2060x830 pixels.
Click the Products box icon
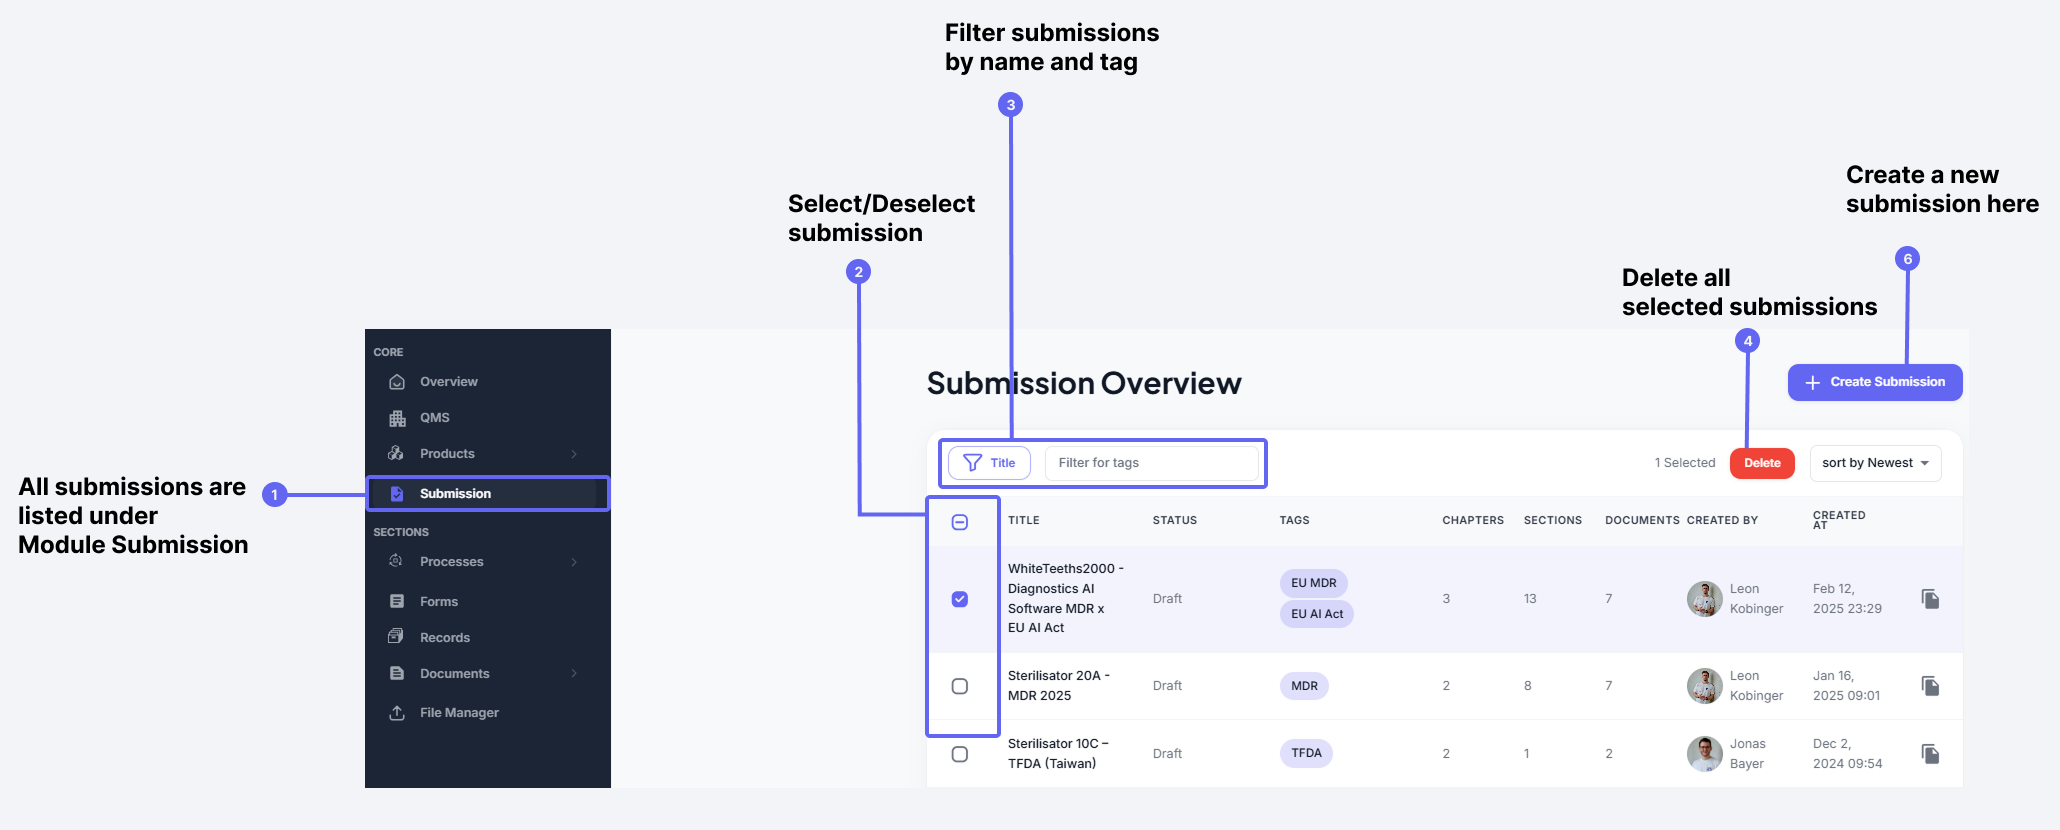397,453
